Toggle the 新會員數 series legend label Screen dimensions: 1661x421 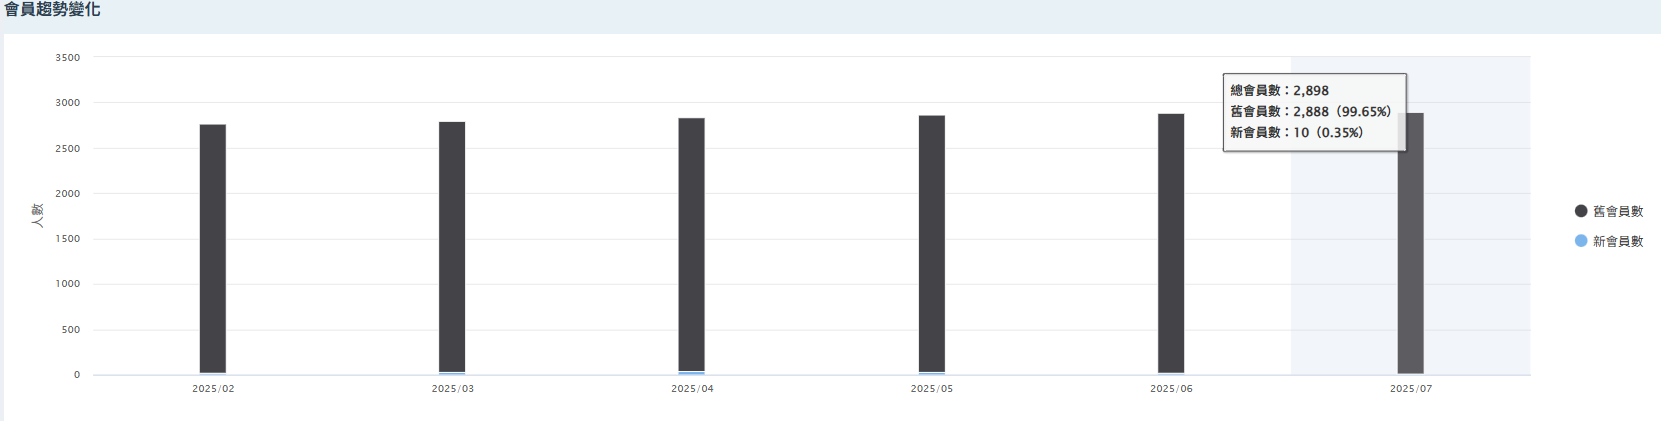point(1617,241)
